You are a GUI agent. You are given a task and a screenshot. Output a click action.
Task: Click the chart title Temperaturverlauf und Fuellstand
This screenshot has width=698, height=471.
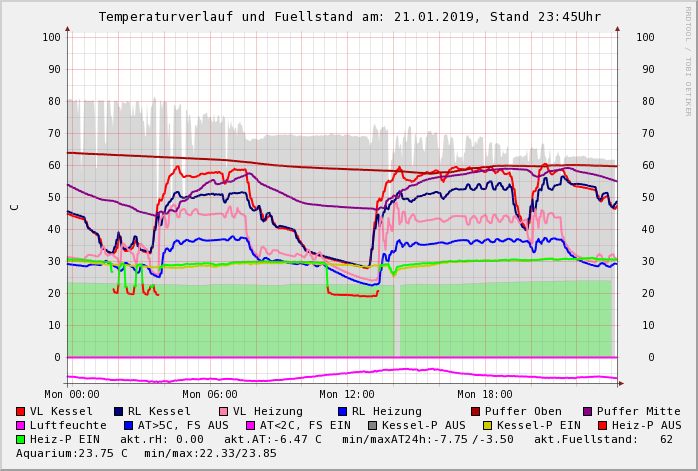coord(349,17)
